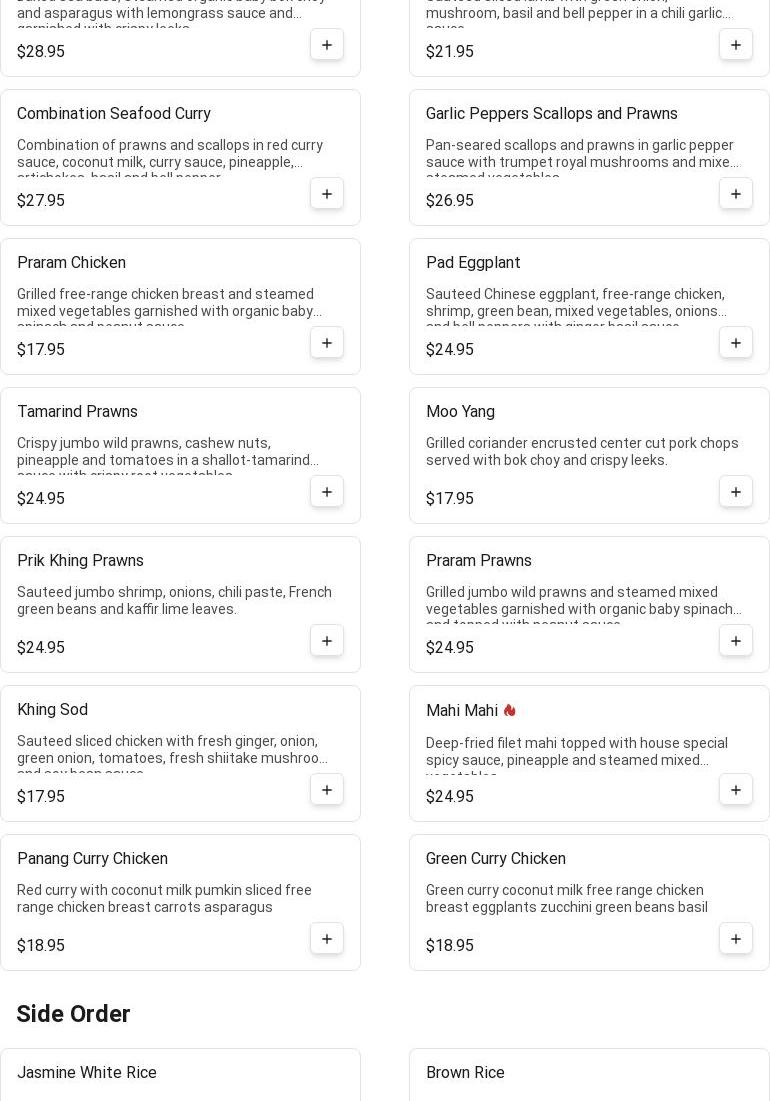Add Green Curry Chicken to cart
The width and height of the screenshot is (770, 1101).
[x=736, y=939]
